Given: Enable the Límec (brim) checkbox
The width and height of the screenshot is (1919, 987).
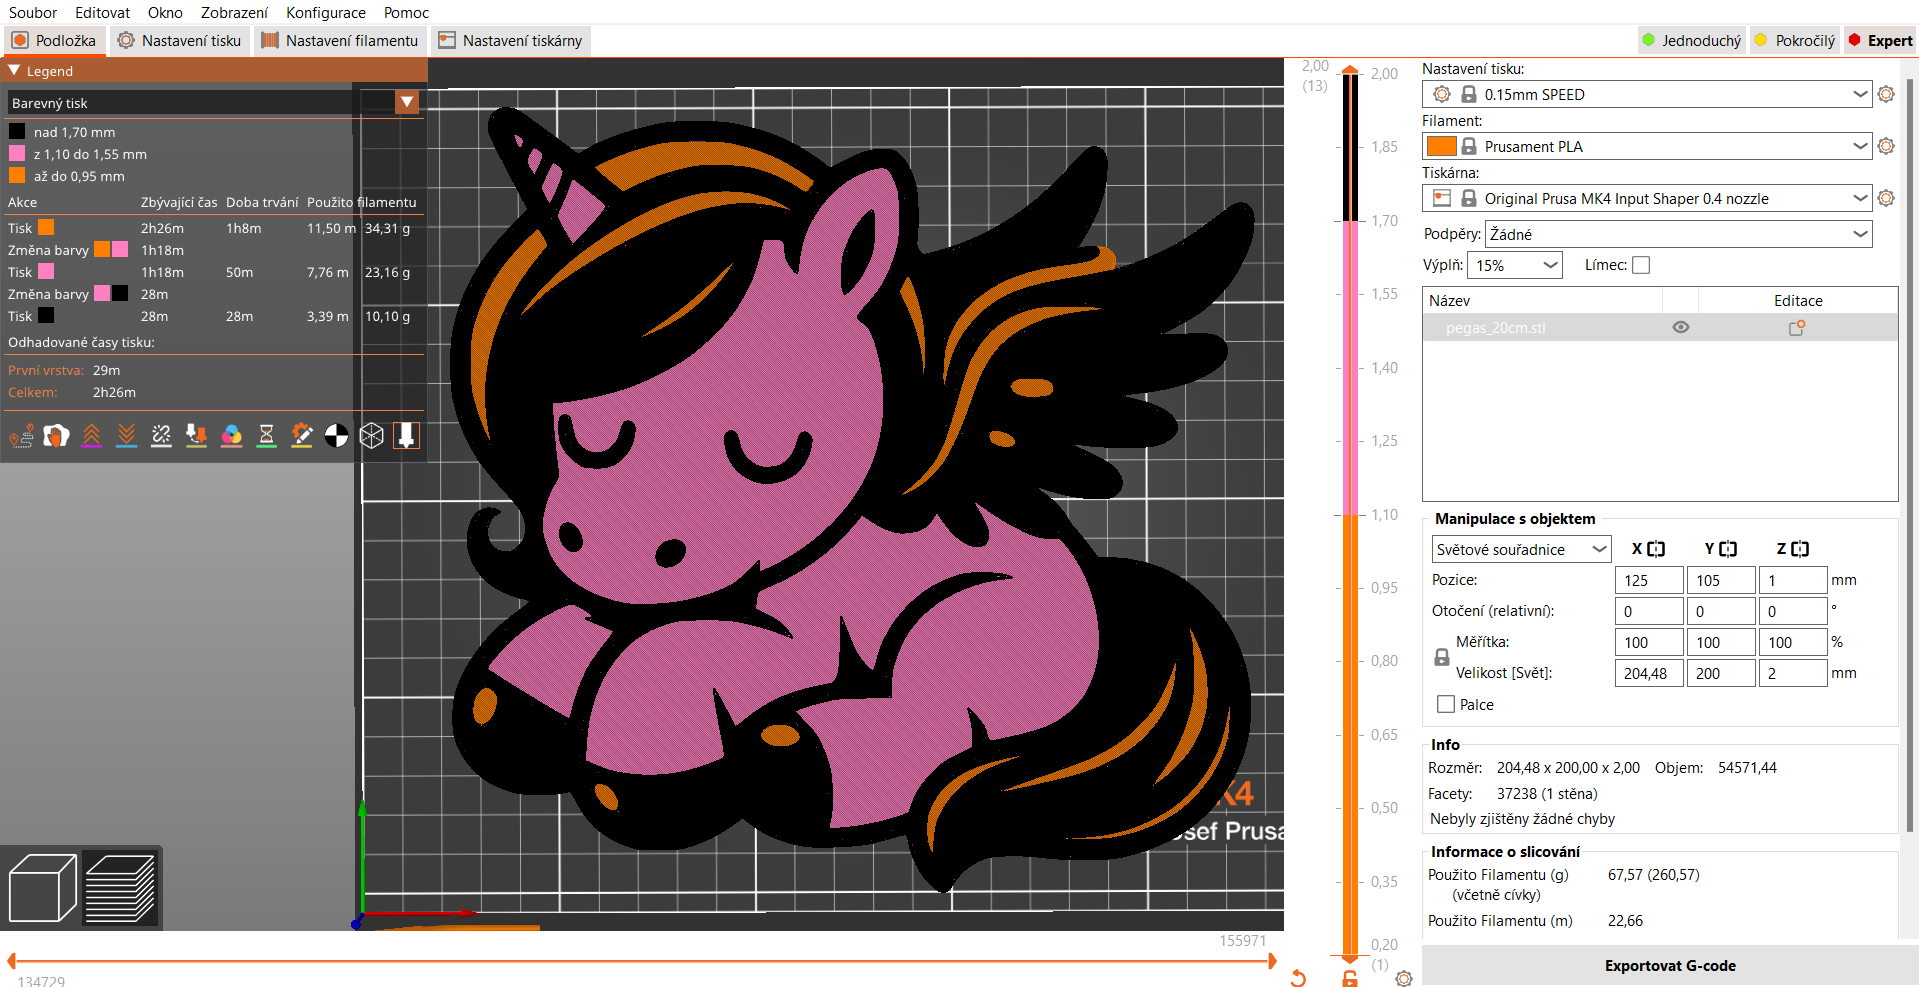Looking at the screenshot, I should (x=1641, y=265).
